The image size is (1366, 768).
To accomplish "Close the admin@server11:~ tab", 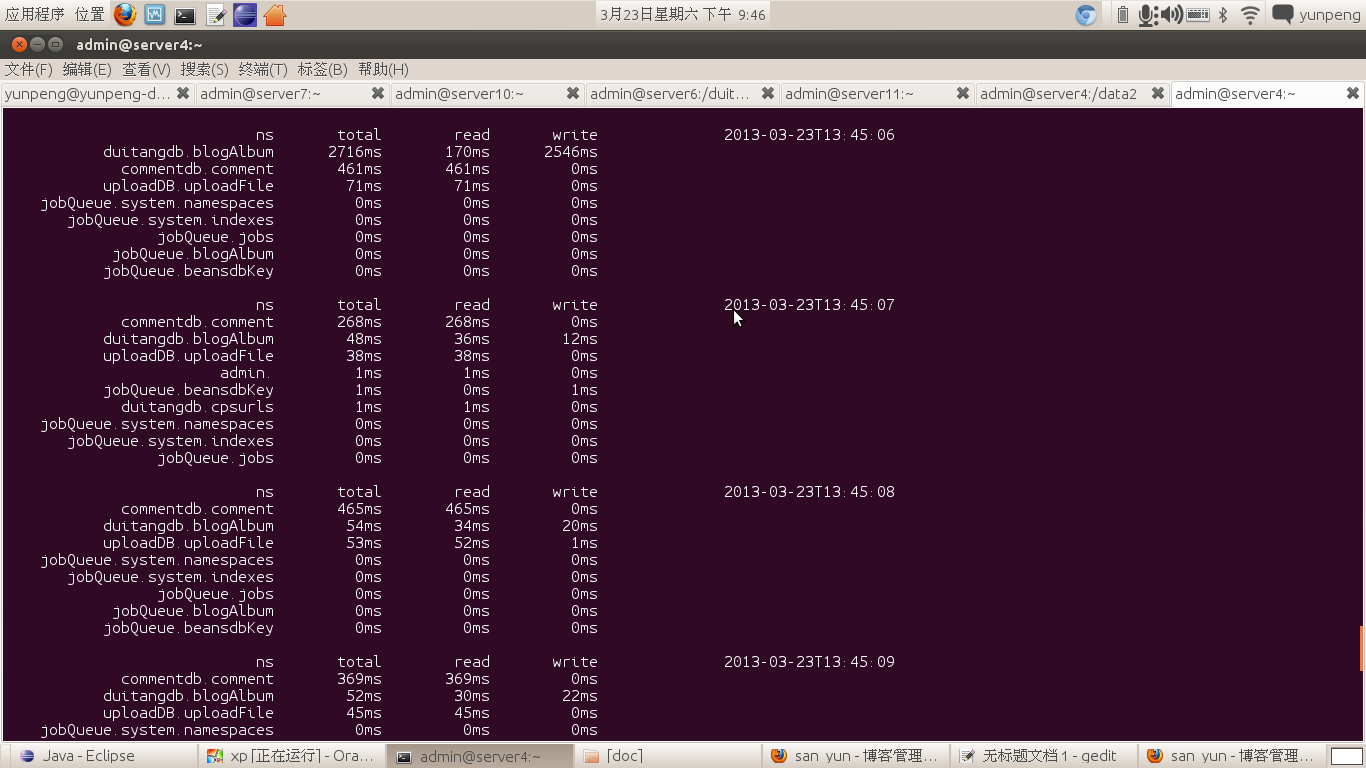I will (x=963, y=93).
